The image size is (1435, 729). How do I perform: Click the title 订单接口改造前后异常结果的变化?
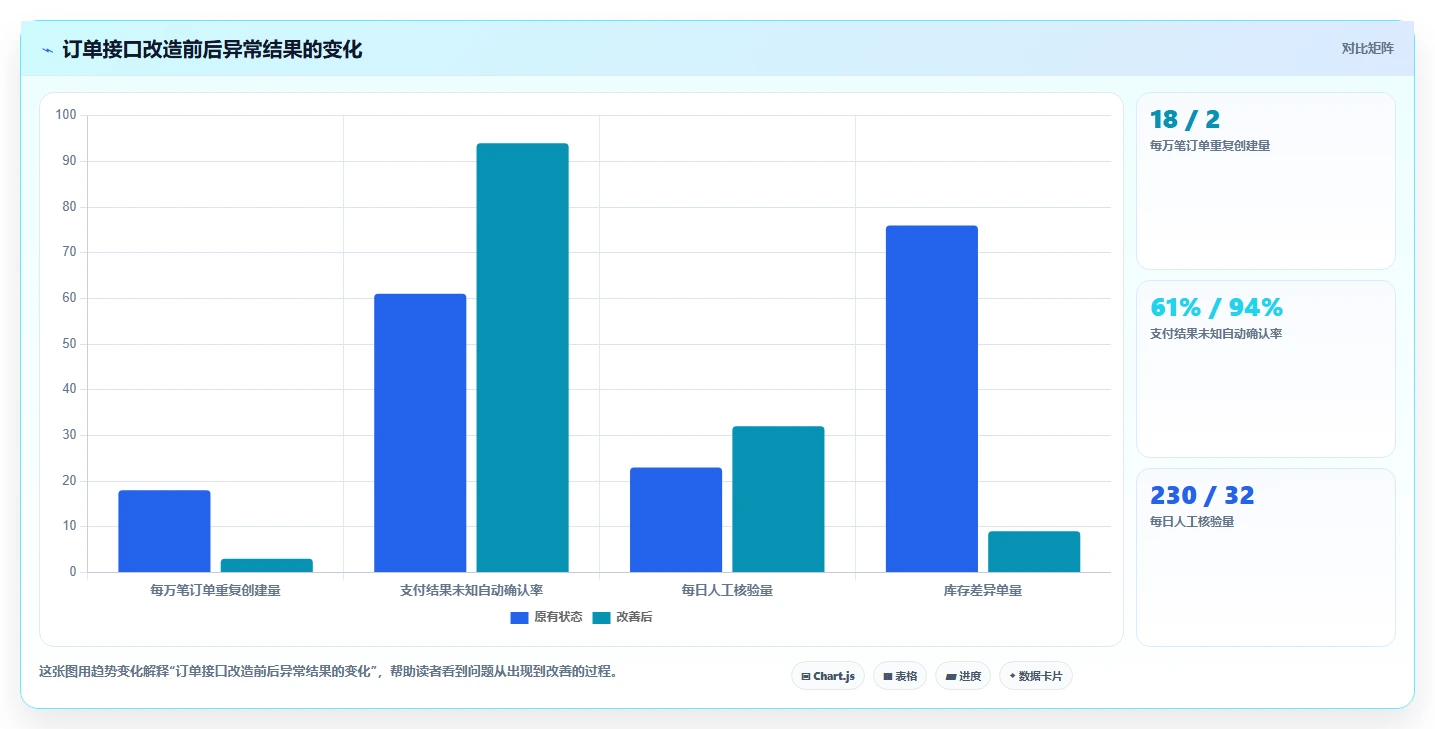coord(212,50)
